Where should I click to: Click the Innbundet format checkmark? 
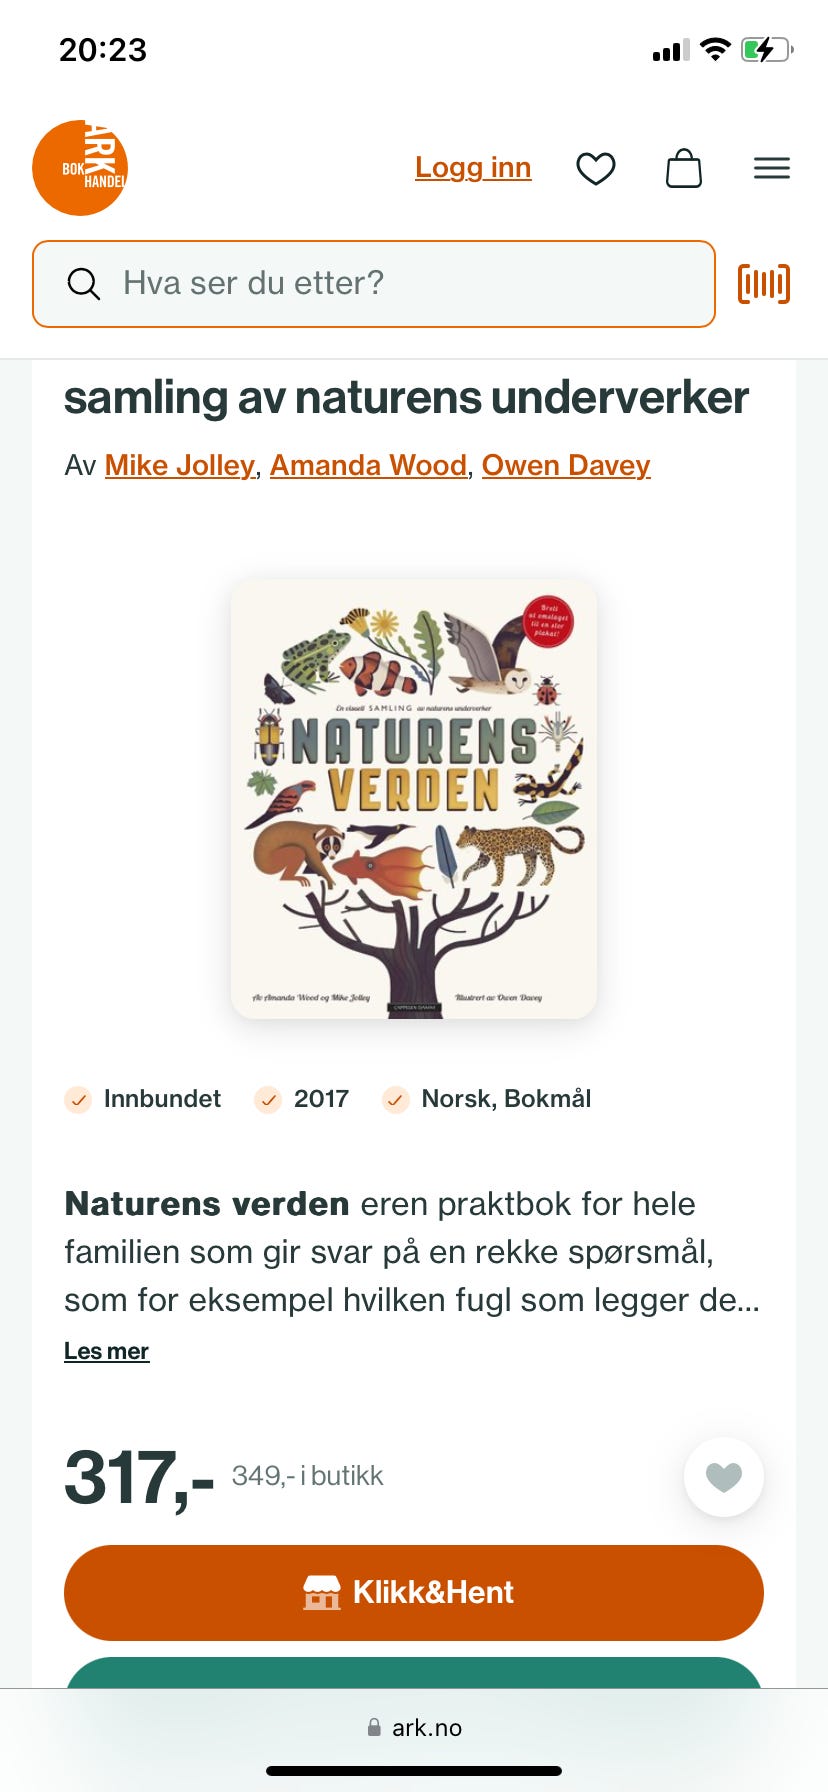click(x=78, y=1100)
